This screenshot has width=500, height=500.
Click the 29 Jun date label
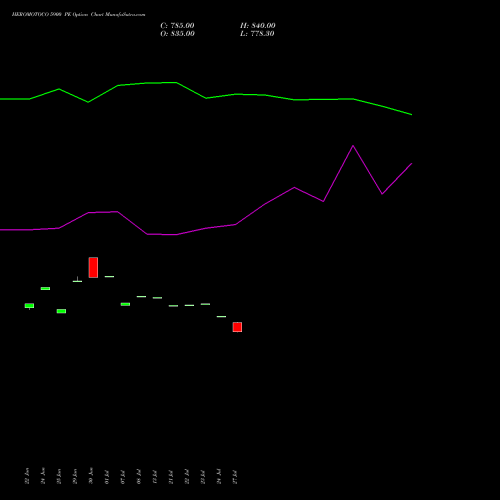[x=75, y=476]
